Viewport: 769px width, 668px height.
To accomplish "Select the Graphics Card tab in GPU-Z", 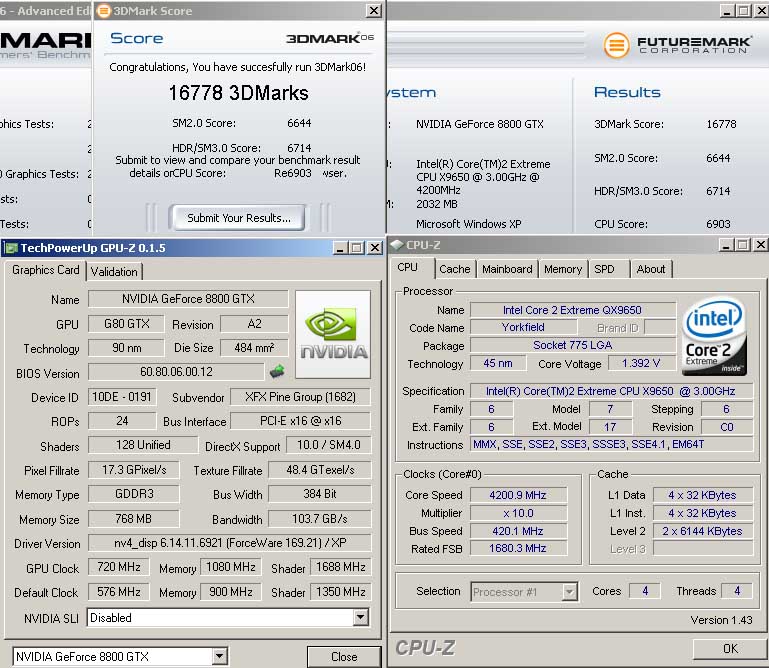I will 46,270.
